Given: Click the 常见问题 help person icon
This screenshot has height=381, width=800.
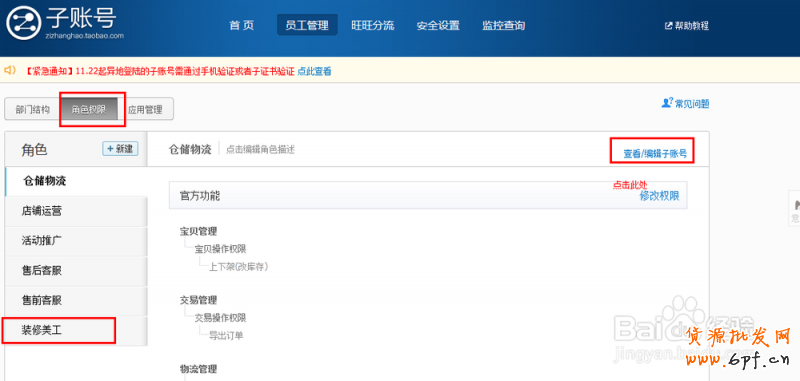Looking at the screenshot, I should (x=667, y=103).
